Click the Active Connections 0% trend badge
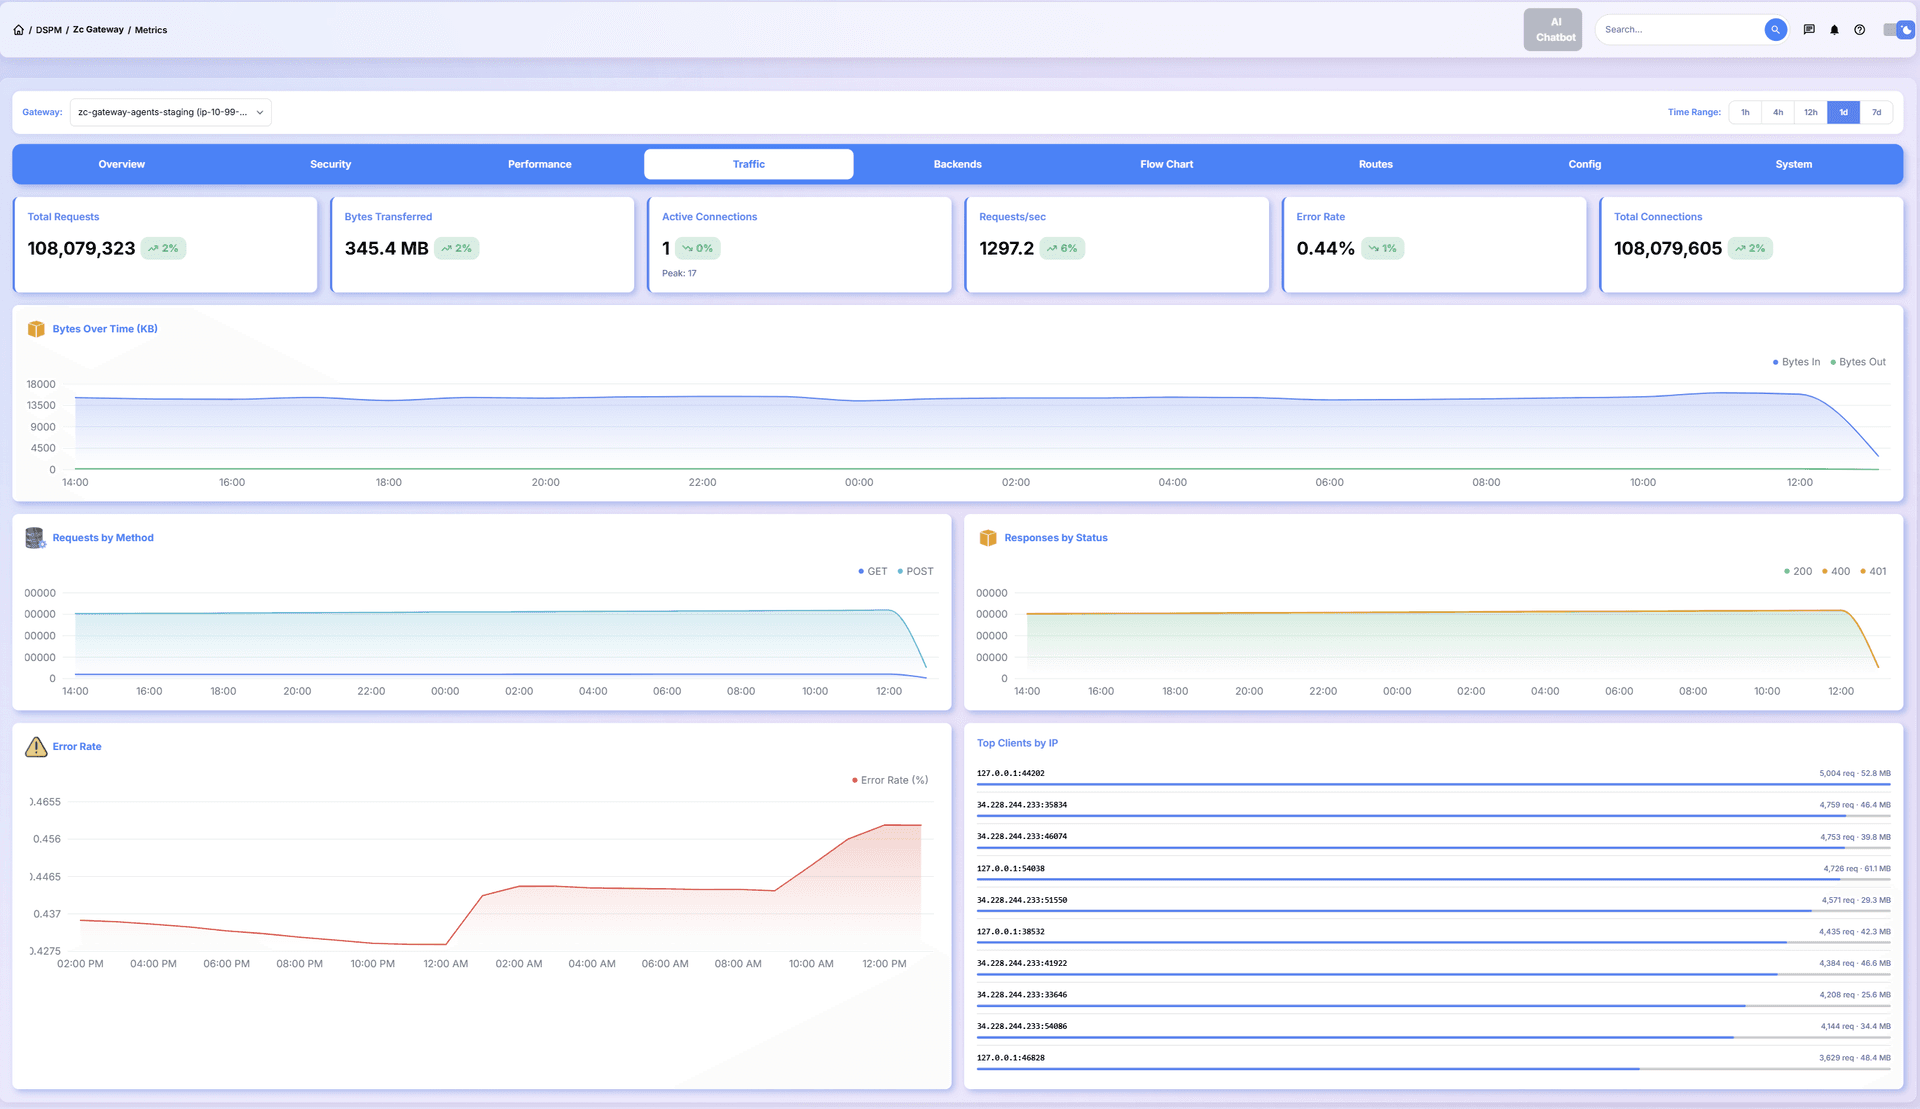This screenshot has height=1109, width=1920. point(698,248)
